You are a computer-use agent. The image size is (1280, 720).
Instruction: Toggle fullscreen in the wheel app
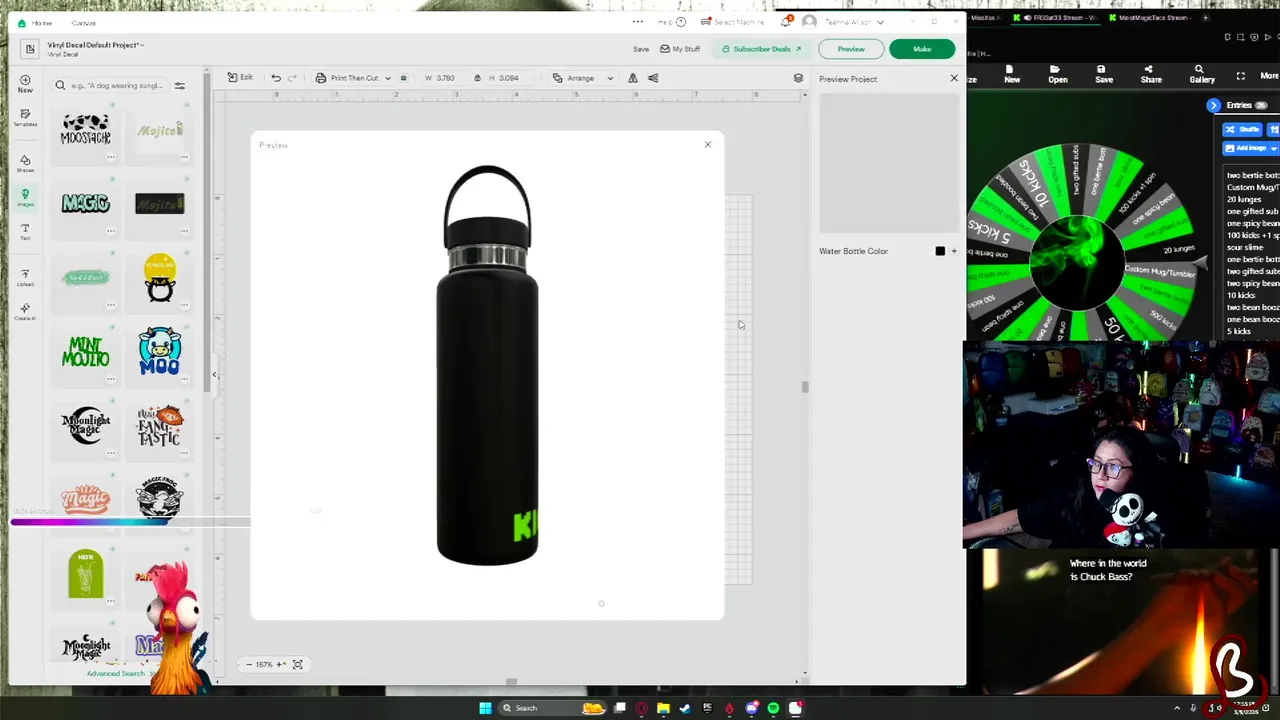coord(1241,76)
